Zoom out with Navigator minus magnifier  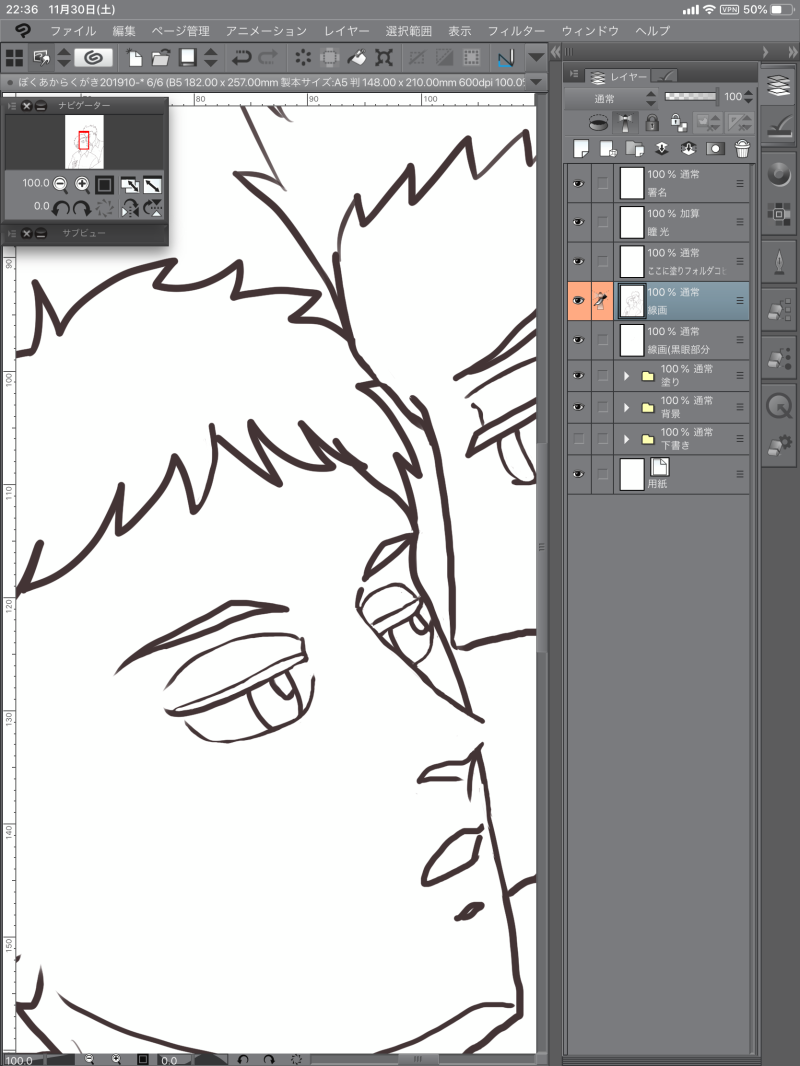[60, 184]
